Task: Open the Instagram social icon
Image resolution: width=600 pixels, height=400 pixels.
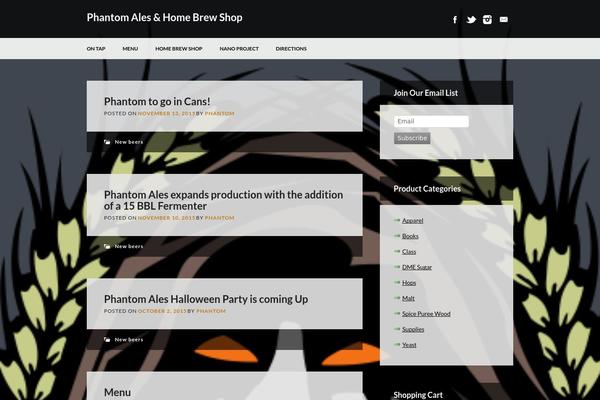Action: (x=487, y=20)
